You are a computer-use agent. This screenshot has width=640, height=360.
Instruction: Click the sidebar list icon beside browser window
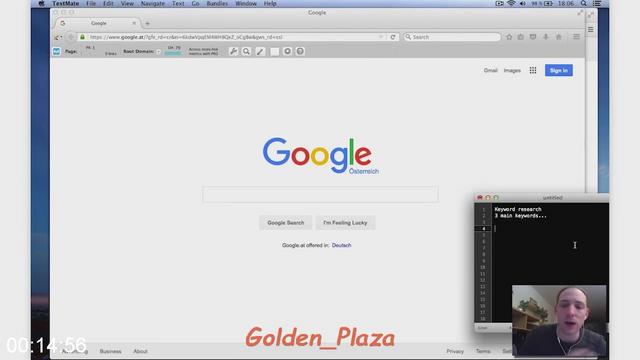(x=591, y=29)
